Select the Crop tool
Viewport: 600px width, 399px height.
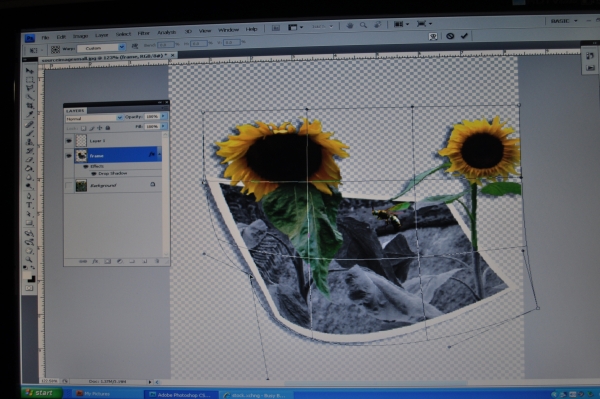point(29,106)
